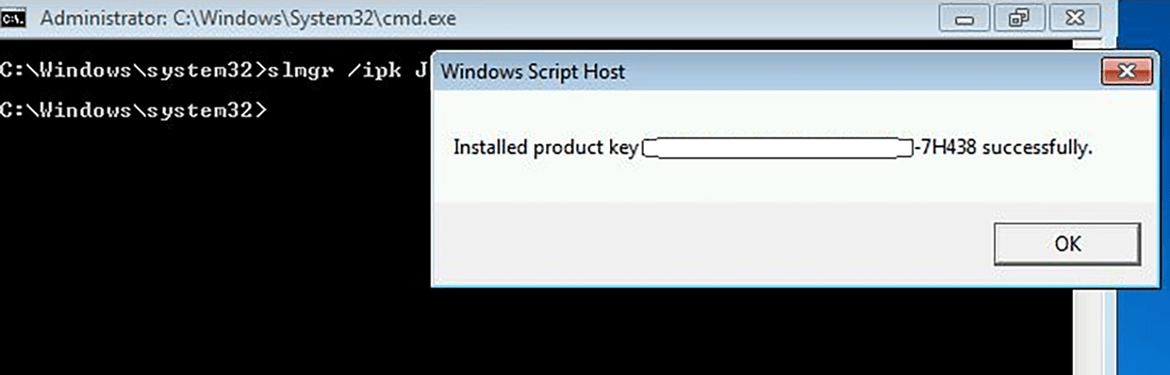This screenshot has width=1170, height=375.
Task: Click the word Administrator in title bar
Action: 99,18
